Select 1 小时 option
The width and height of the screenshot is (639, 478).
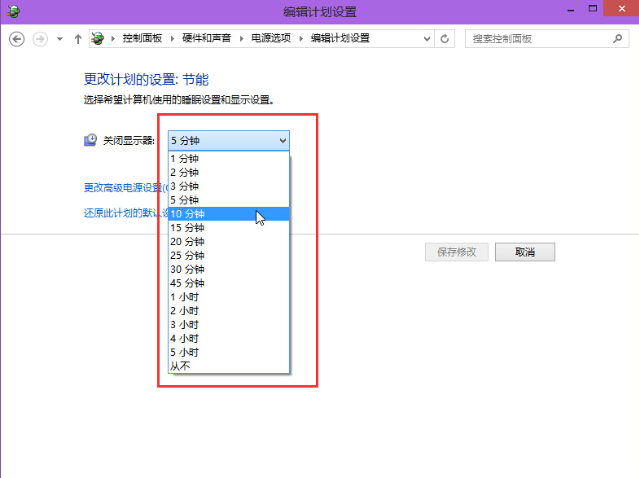coord(185,297)
